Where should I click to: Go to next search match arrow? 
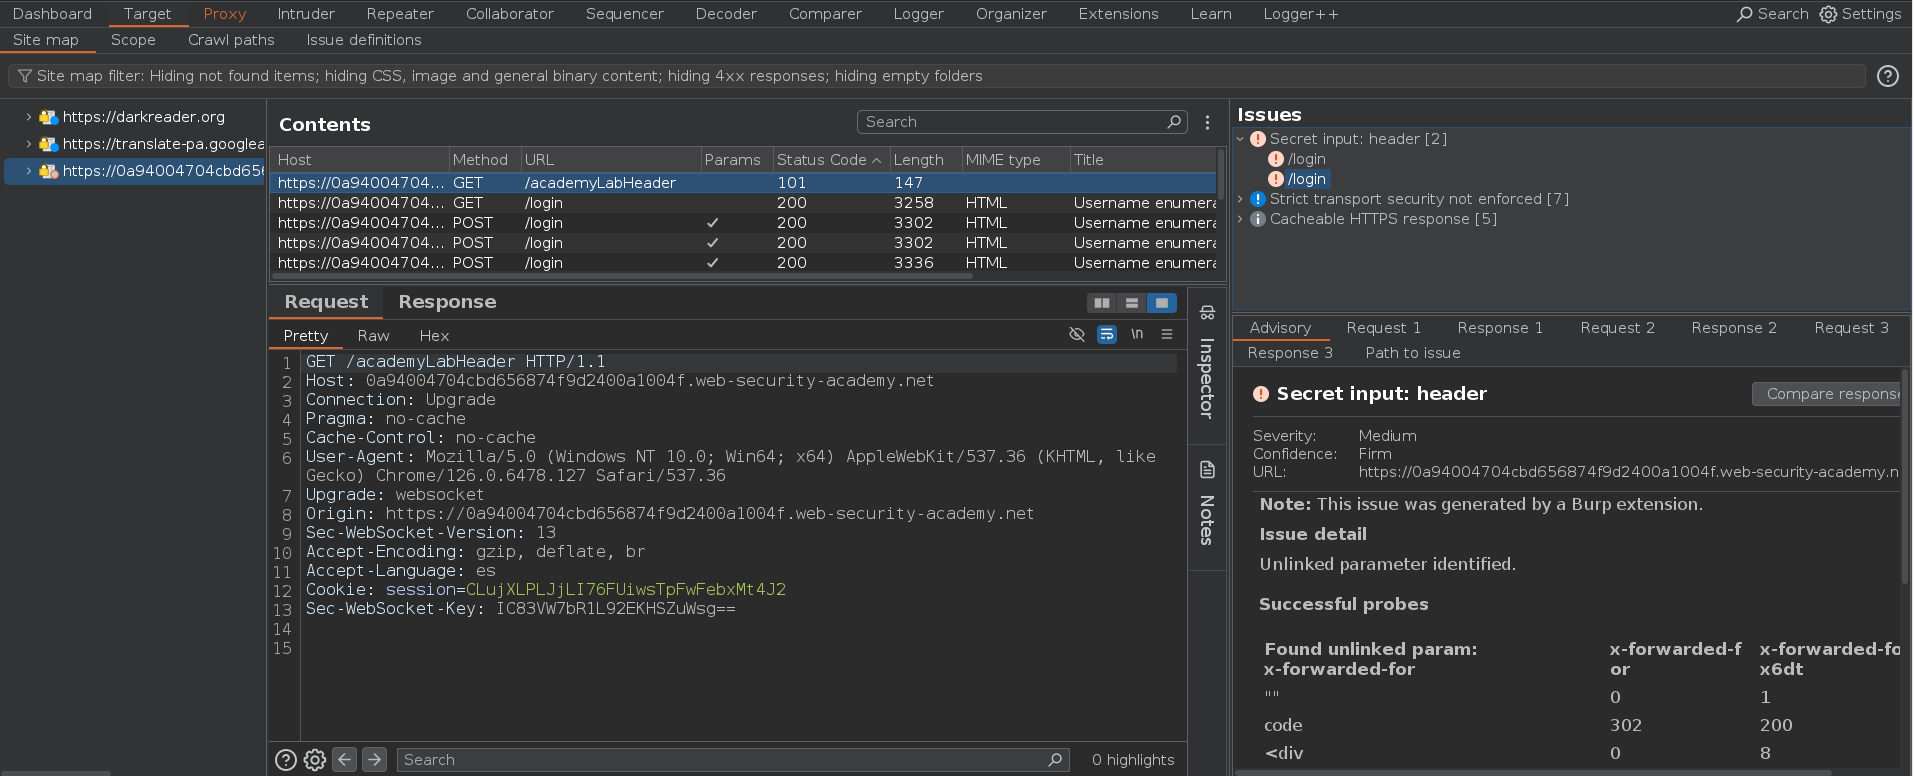(374, 760)
